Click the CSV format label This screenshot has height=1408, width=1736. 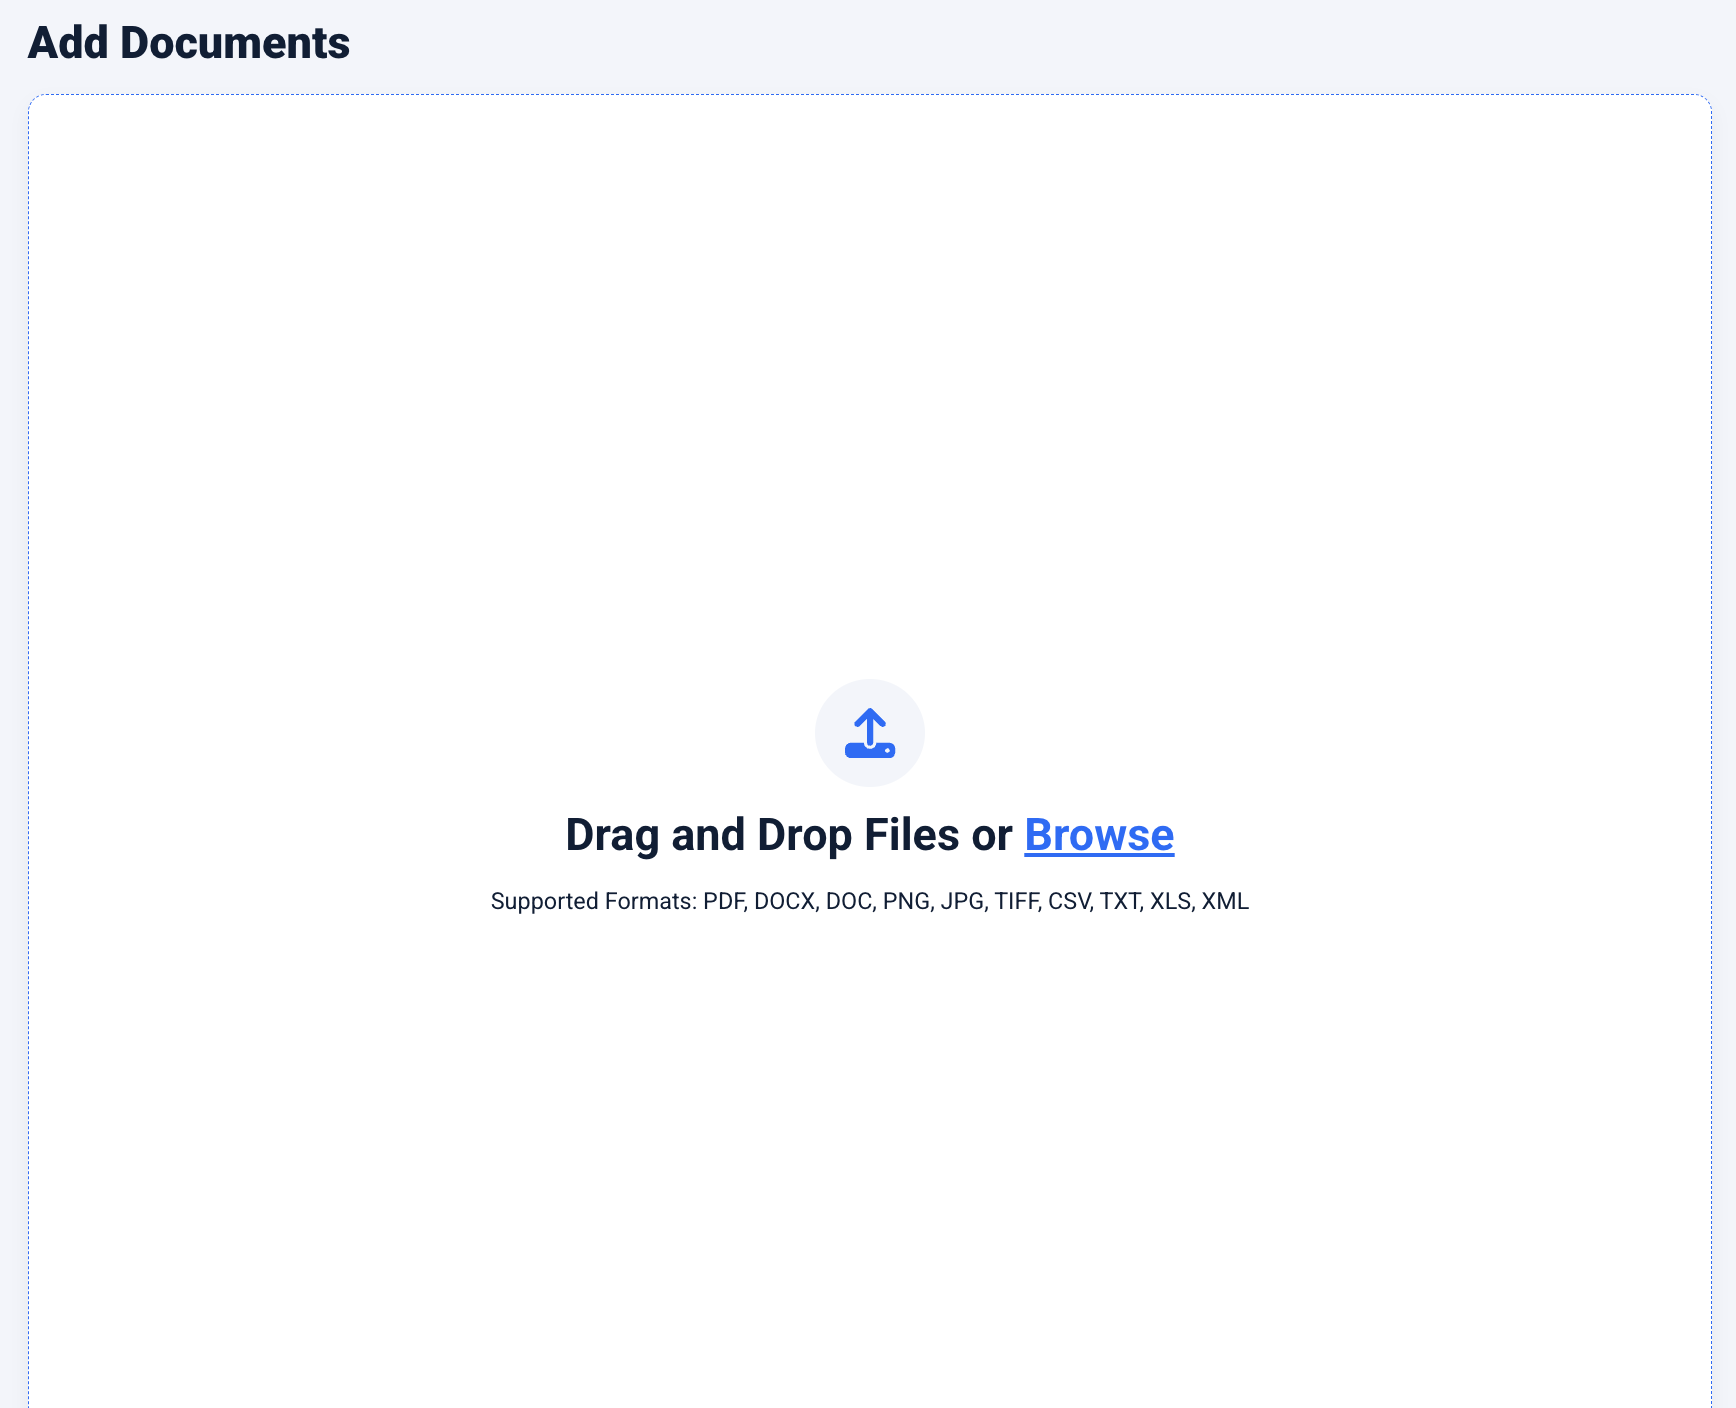1068,901
